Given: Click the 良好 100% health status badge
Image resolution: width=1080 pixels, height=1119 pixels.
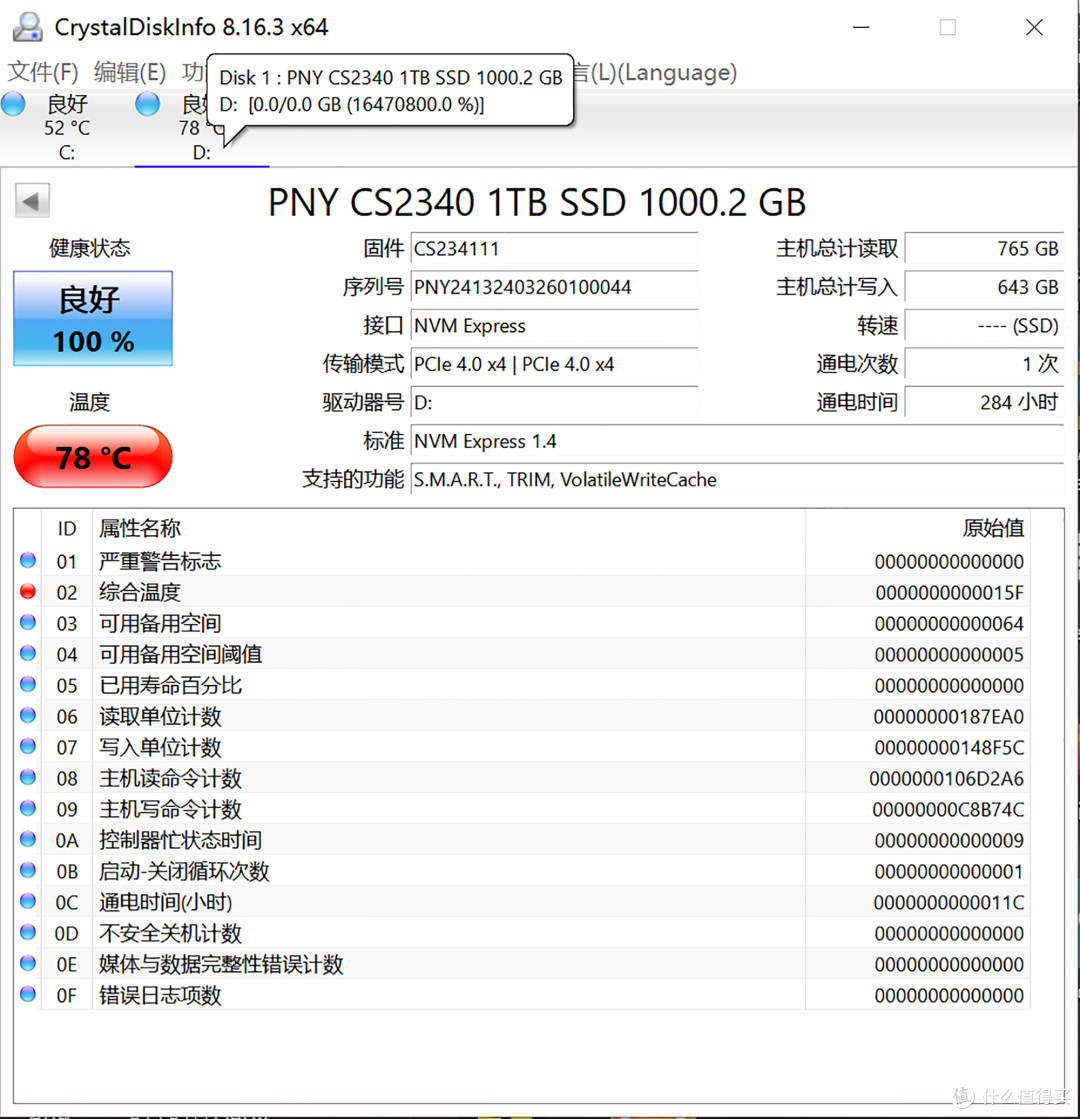Looking at the screenshot, I should coord(92,318).
